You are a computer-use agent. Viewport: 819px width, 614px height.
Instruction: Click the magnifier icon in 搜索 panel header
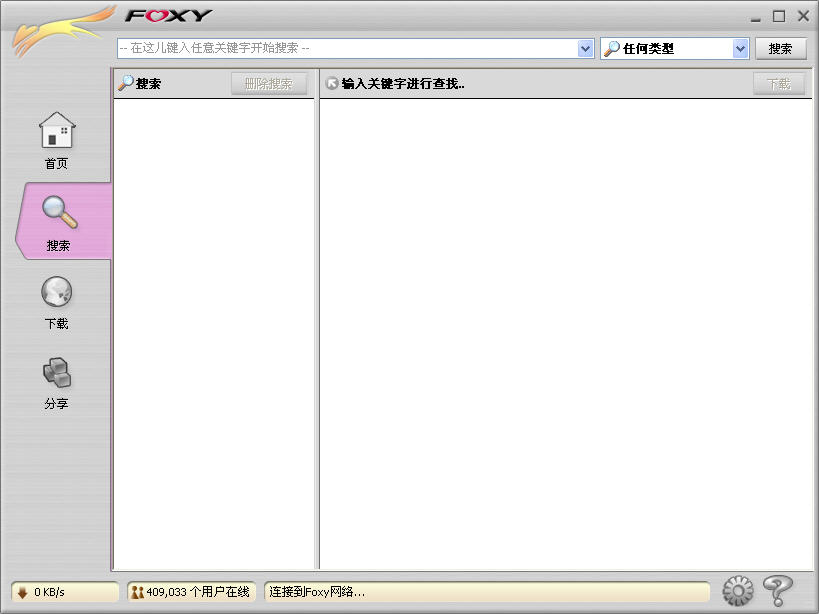coord(126,84)
